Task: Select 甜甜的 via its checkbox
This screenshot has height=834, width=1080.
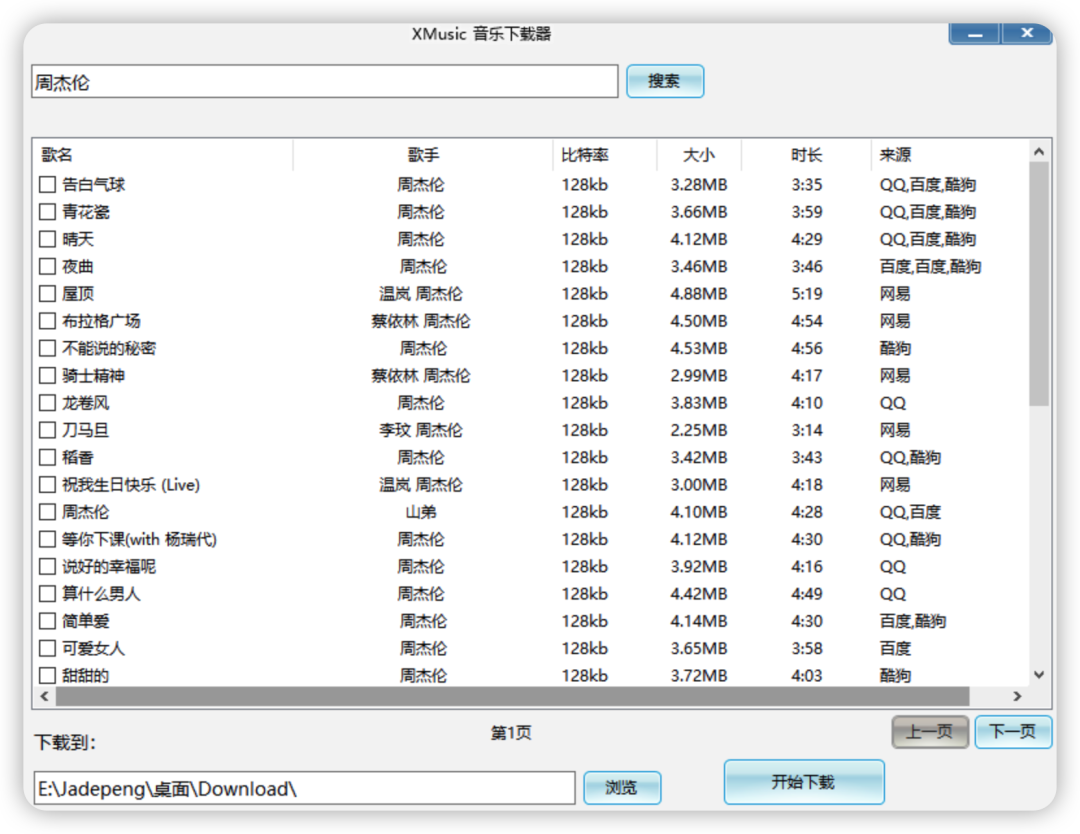Action: (46, 675)
